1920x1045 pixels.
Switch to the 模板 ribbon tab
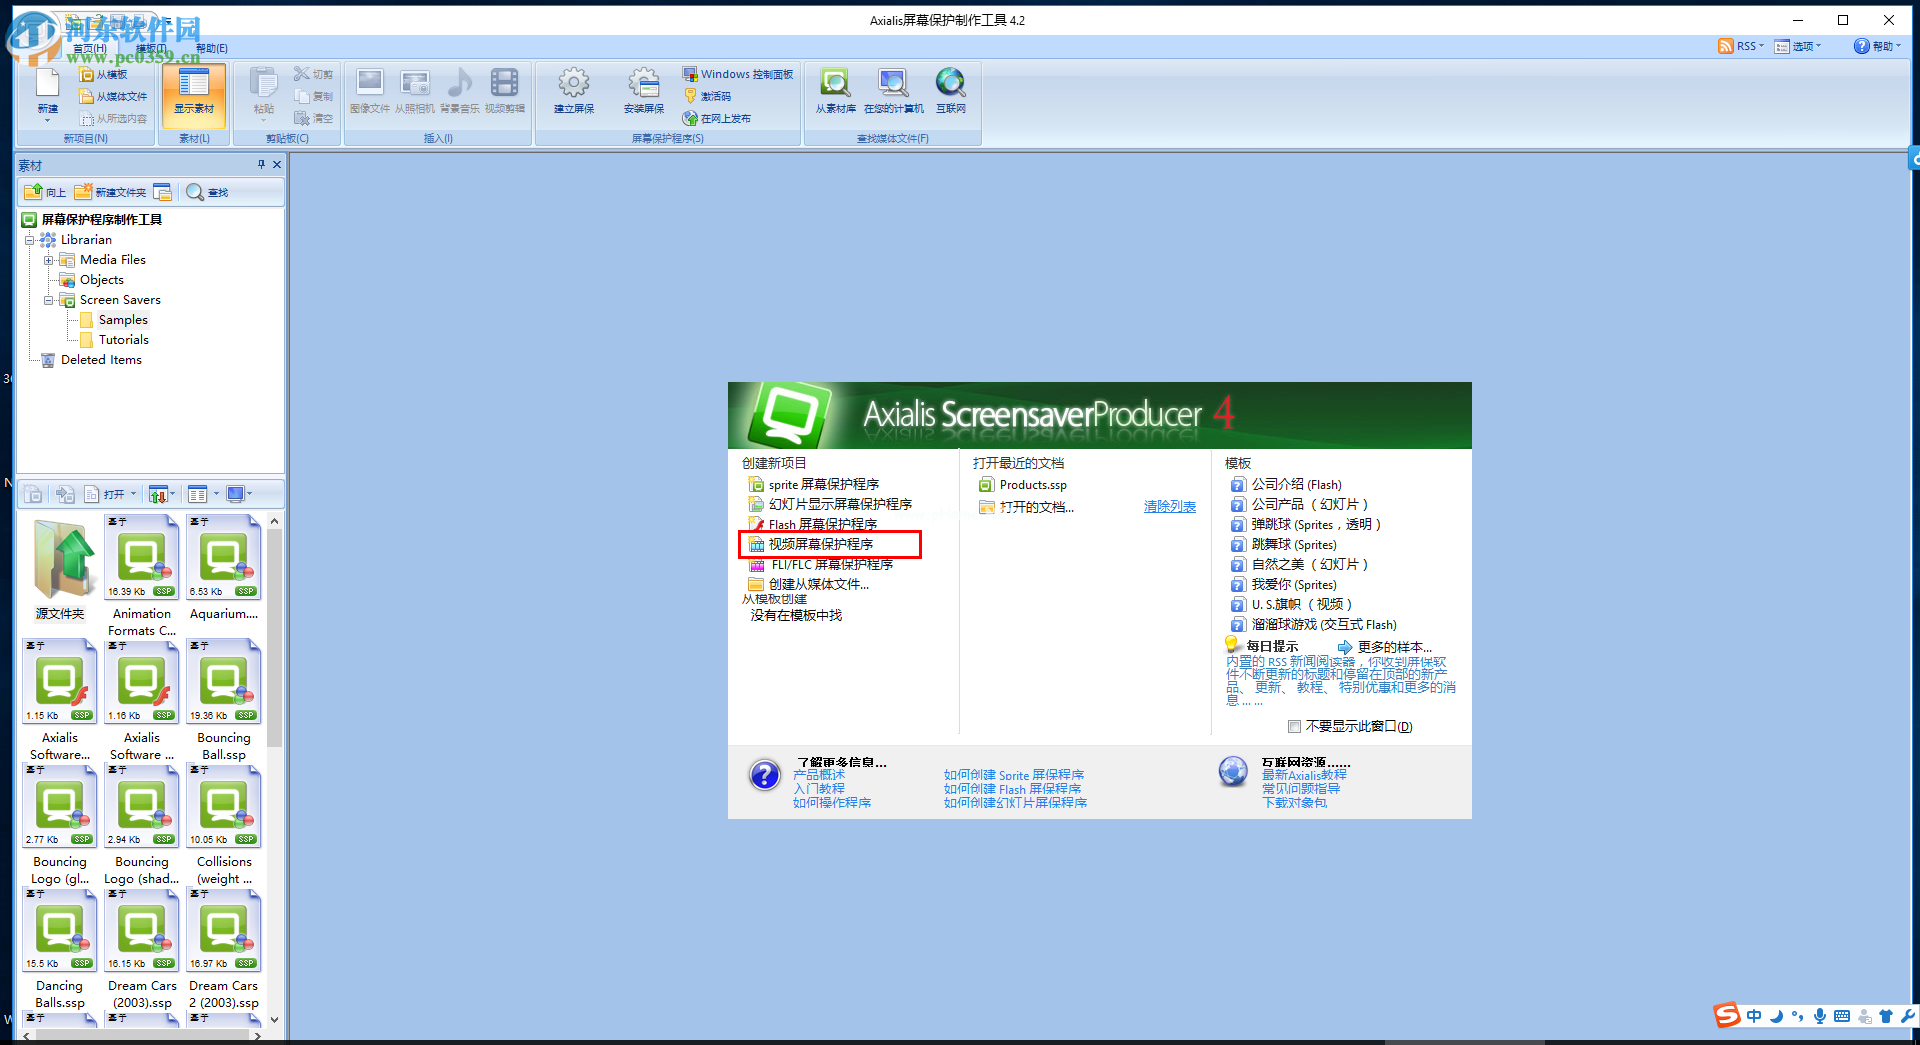(150, 48)
